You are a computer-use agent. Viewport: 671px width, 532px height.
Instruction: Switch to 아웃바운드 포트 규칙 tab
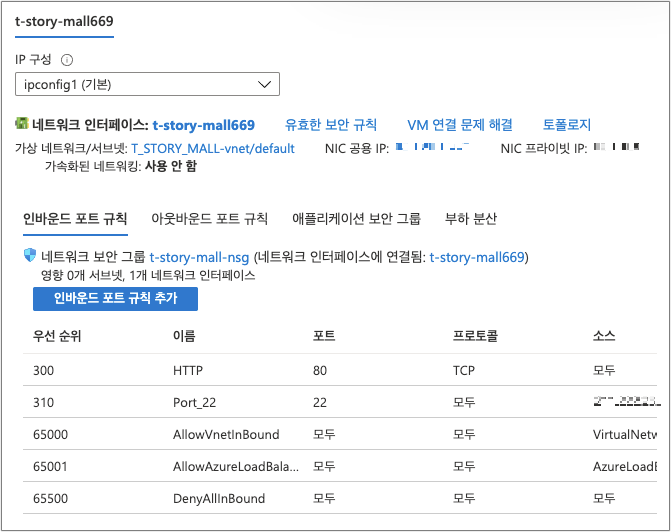[x=209, y=219]
